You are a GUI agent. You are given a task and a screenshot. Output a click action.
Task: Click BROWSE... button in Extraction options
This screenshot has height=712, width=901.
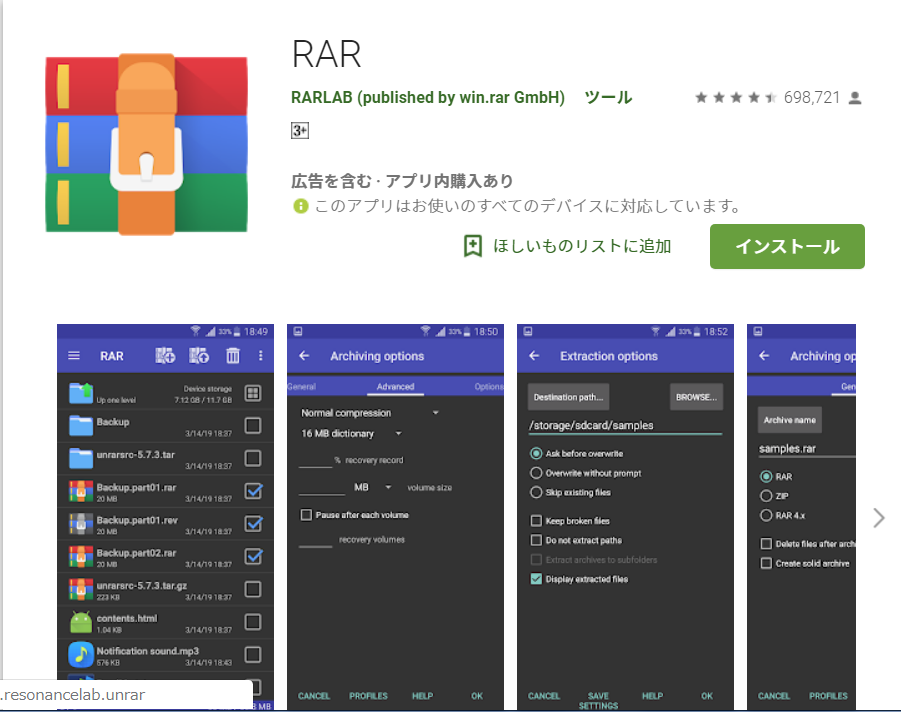point(696,397)
